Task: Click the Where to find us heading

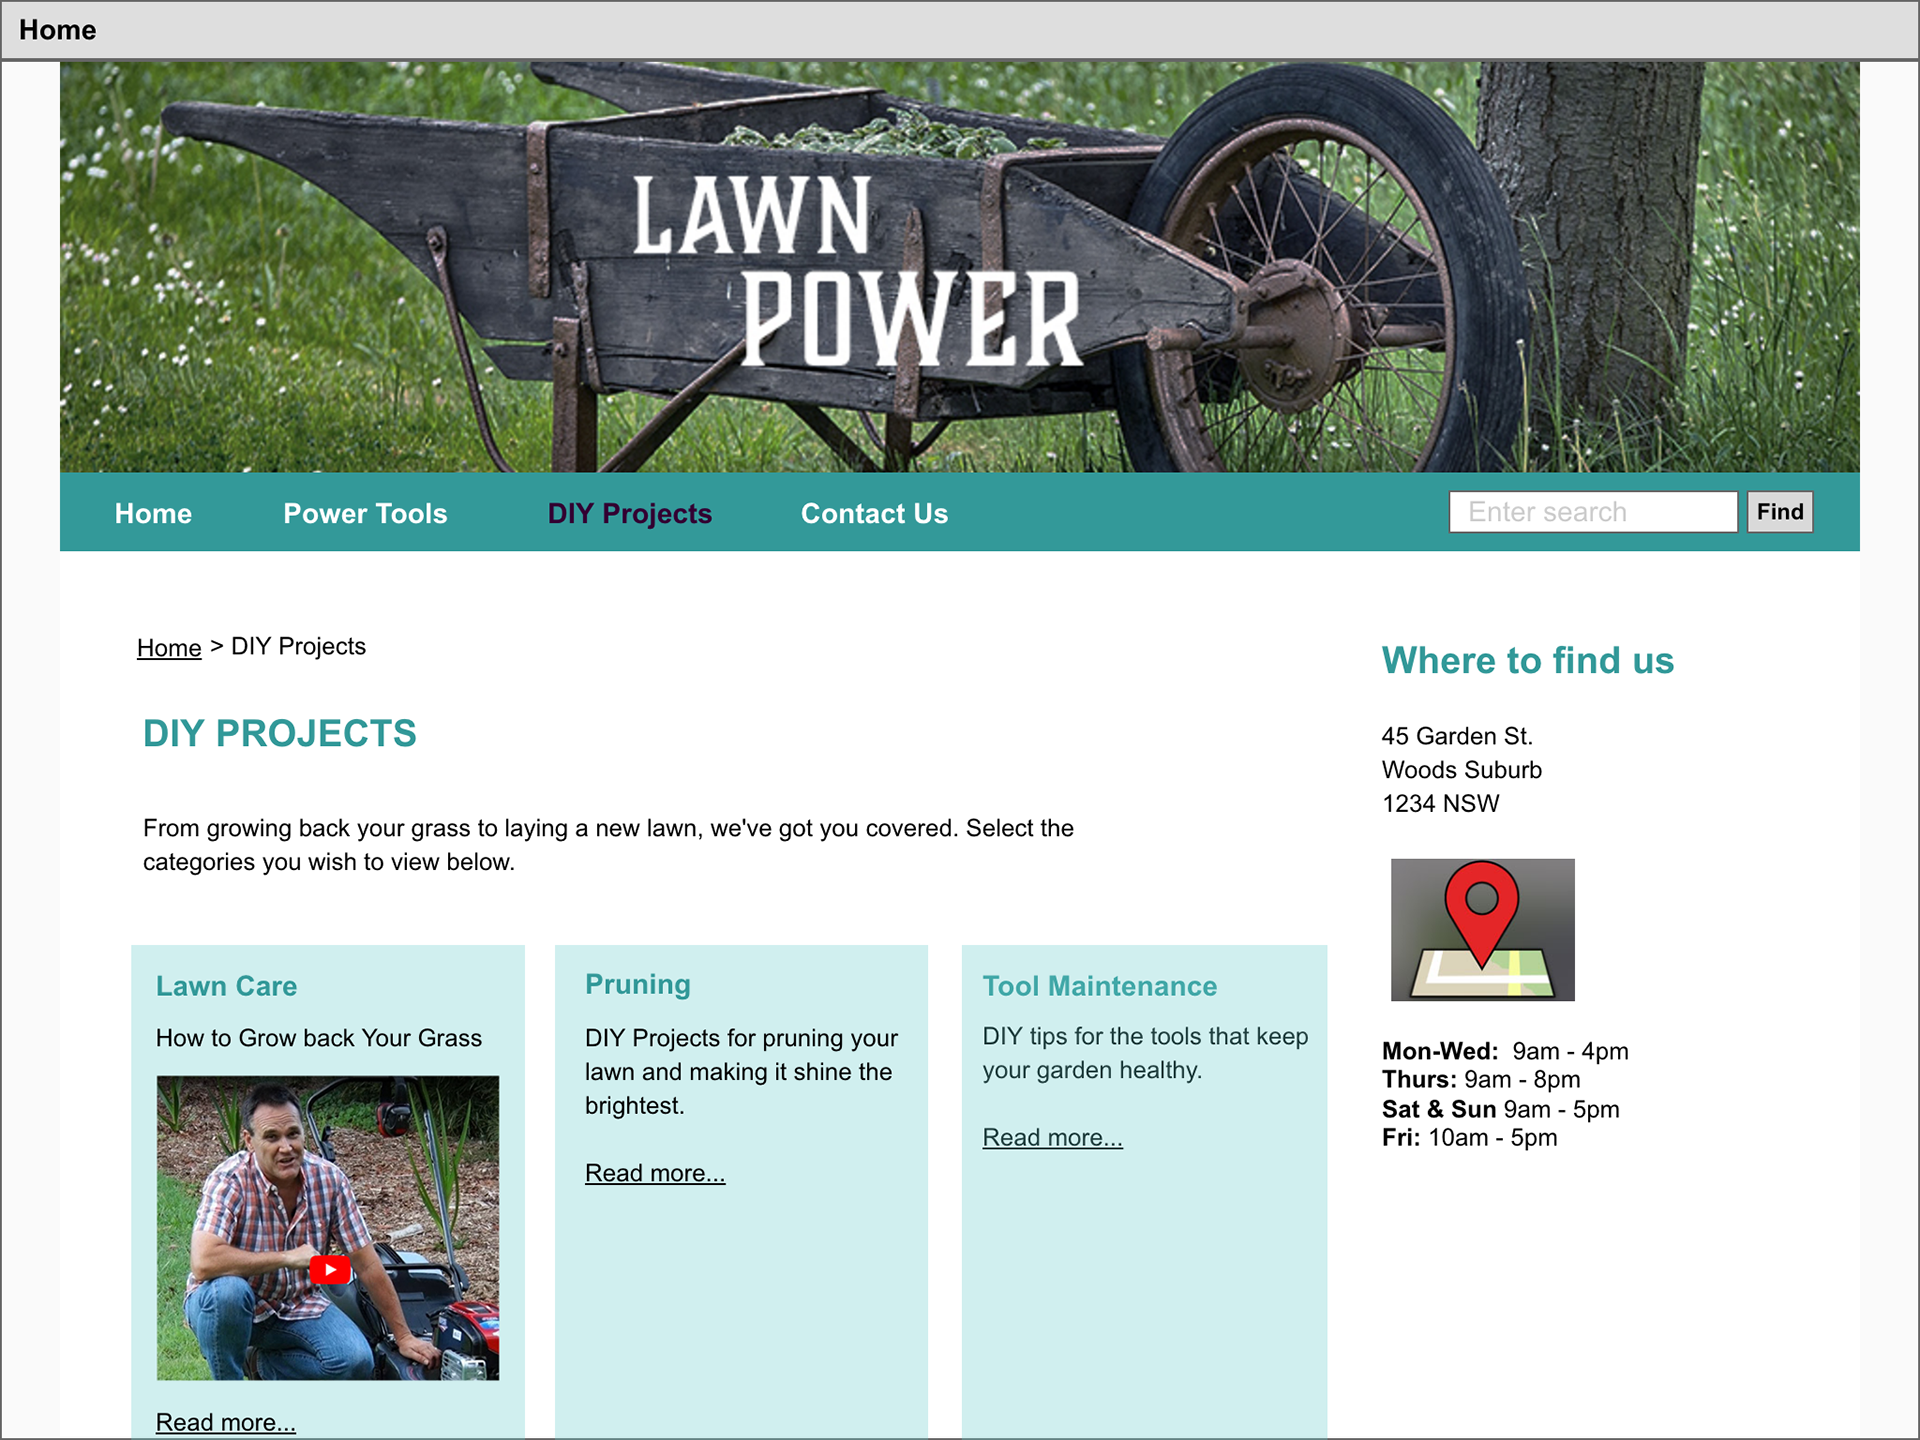Action: point(1527,660)
